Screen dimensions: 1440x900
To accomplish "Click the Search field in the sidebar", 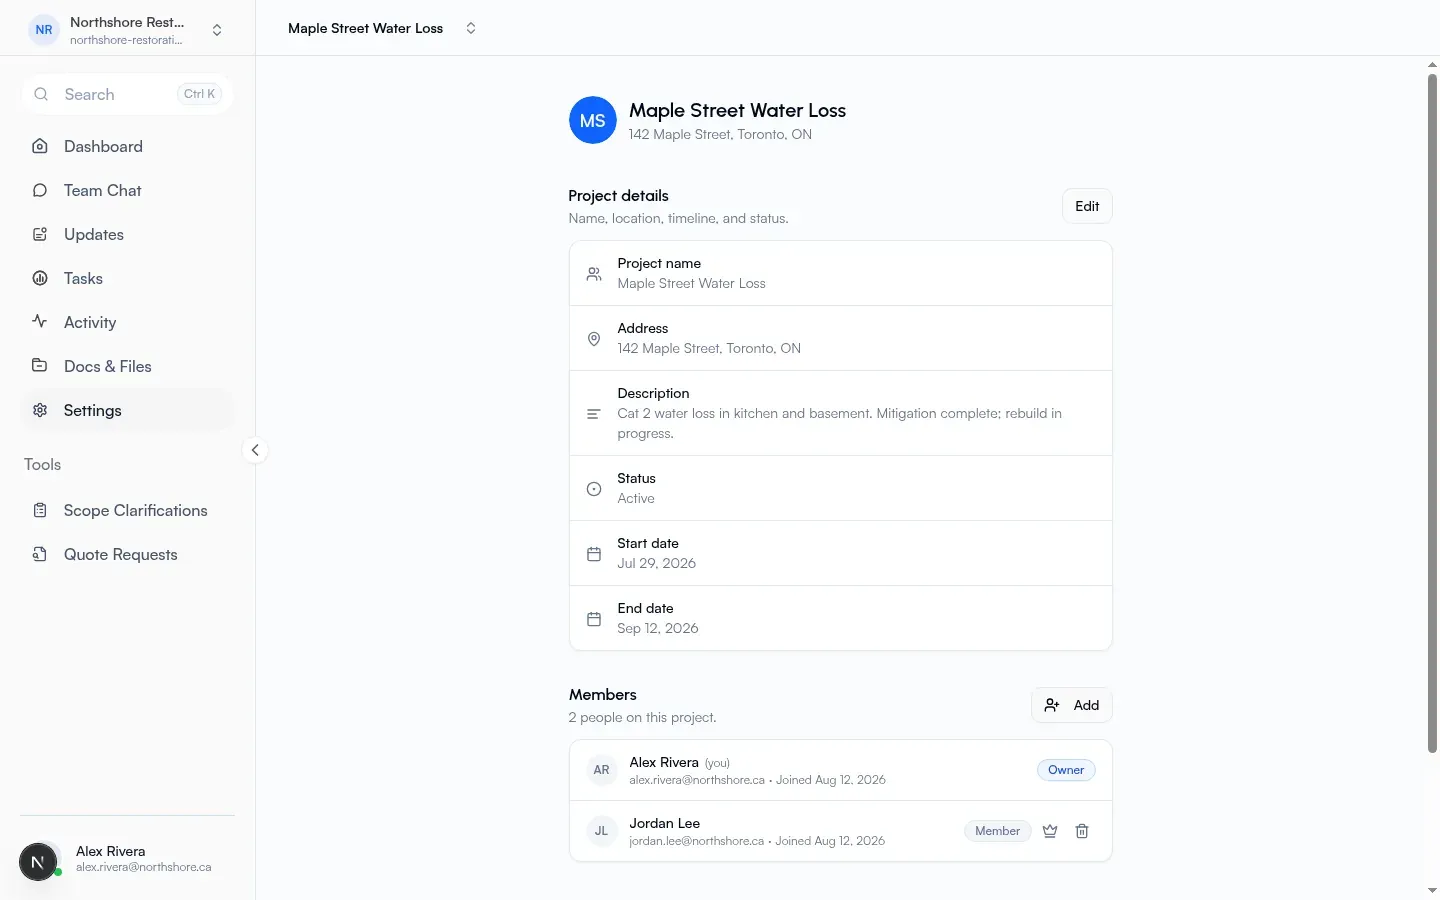I will [x=127, y=94].
